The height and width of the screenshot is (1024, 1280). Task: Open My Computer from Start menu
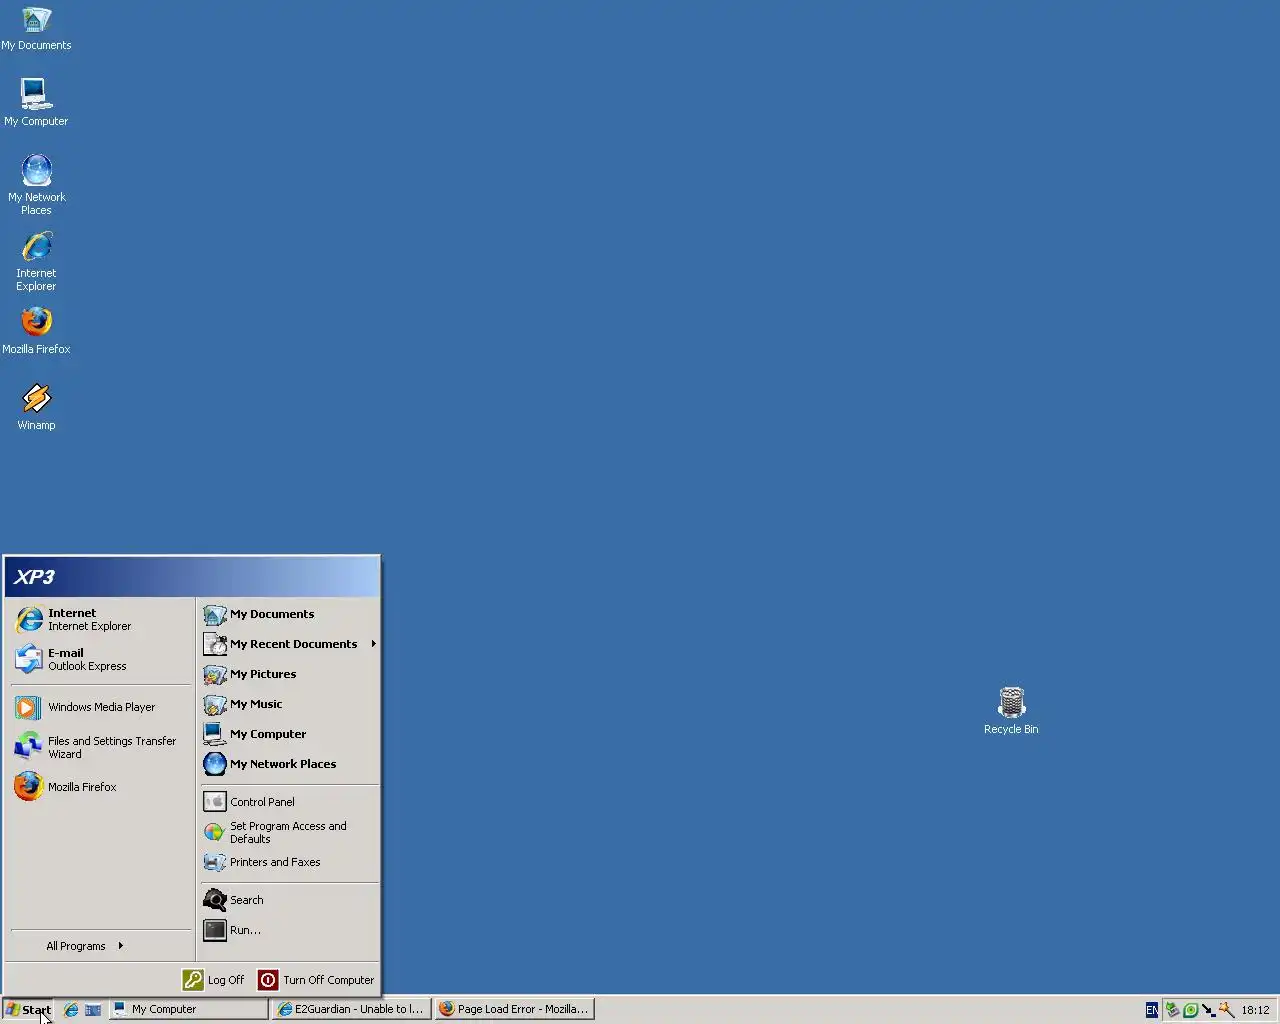click(290, 734)
